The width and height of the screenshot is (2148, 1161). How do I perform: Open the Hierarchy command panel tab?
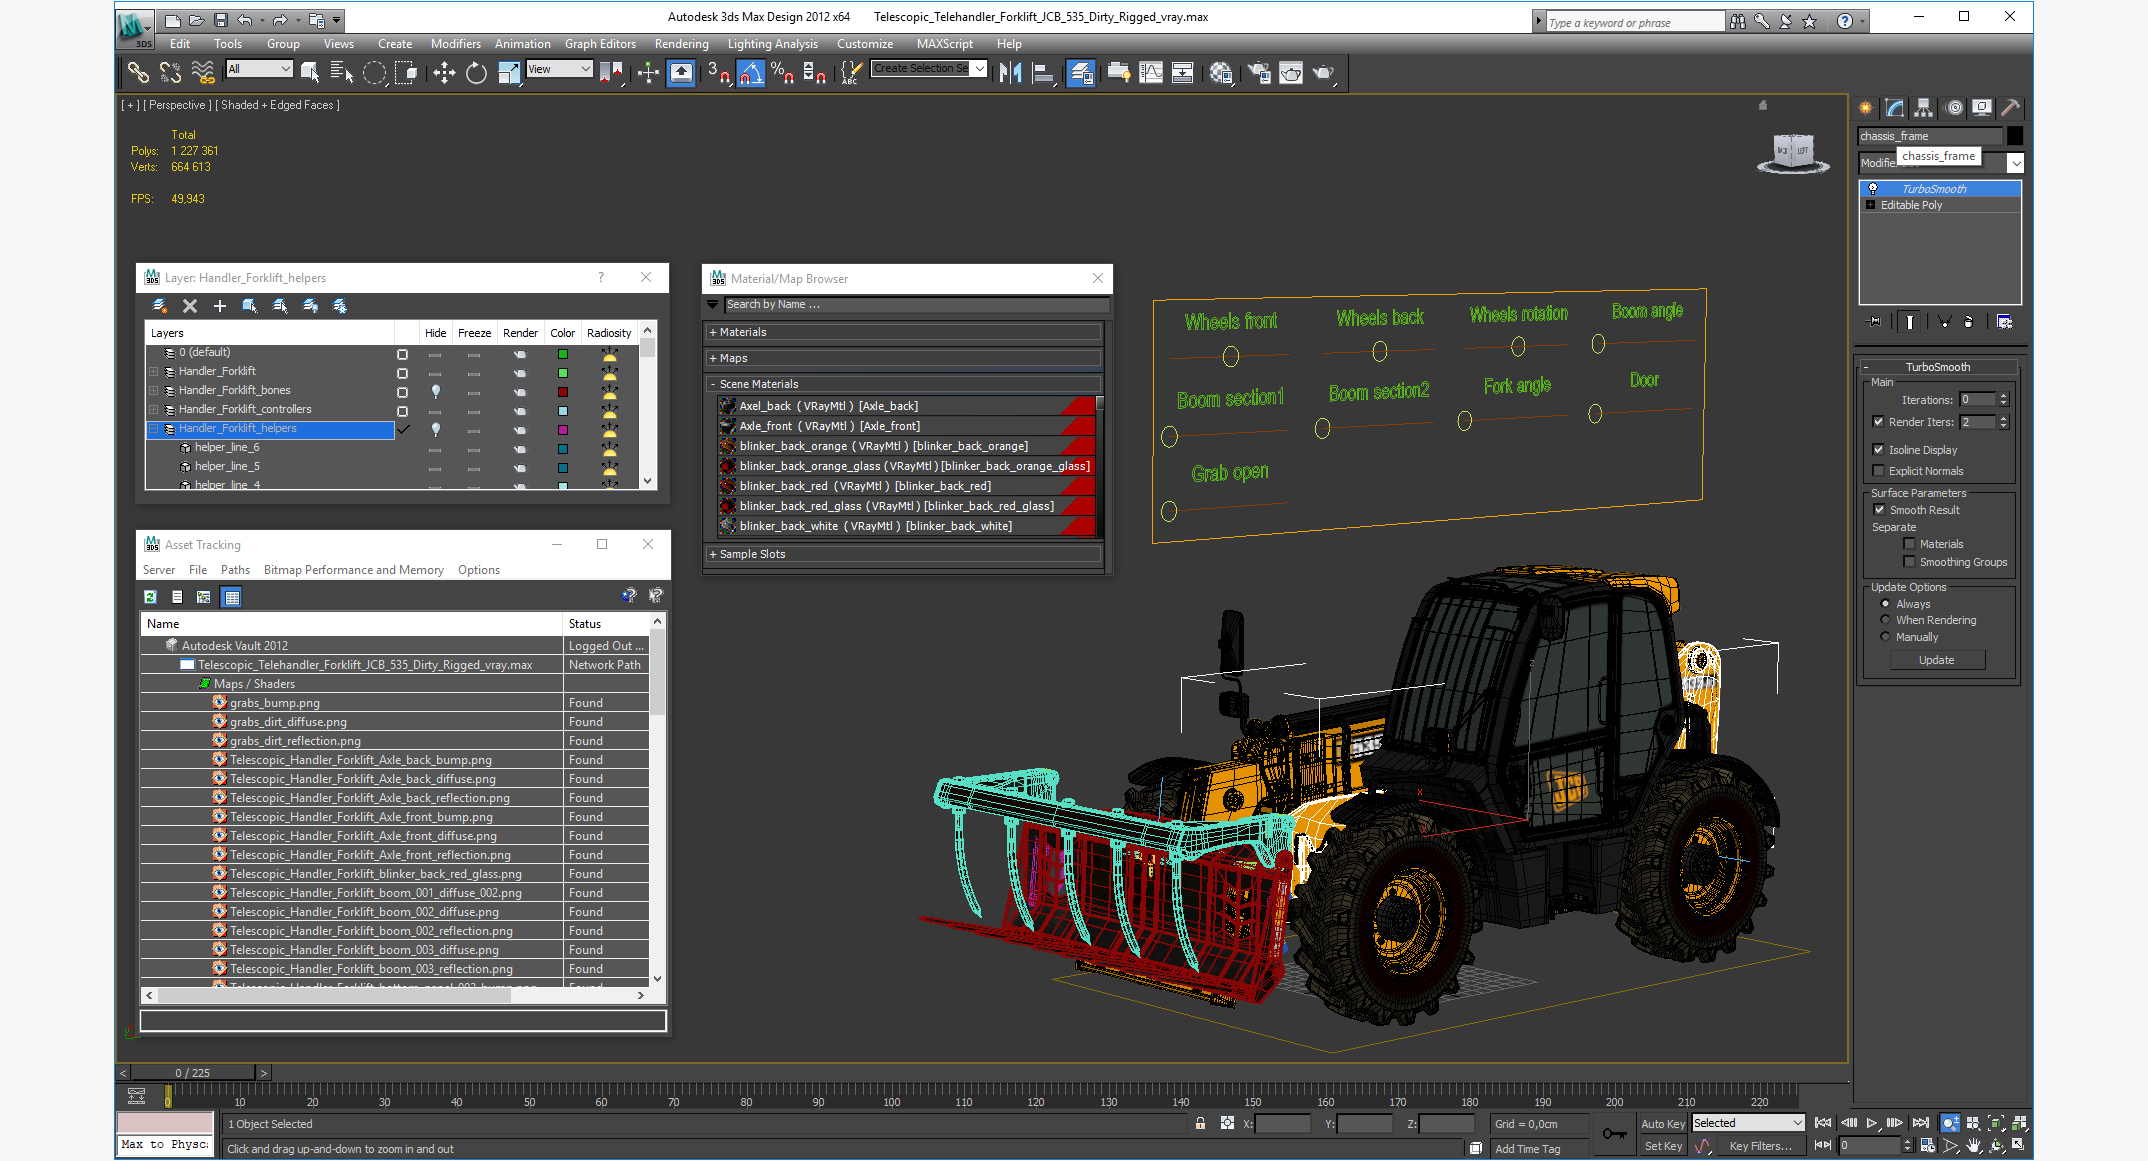coord(1924,108)
